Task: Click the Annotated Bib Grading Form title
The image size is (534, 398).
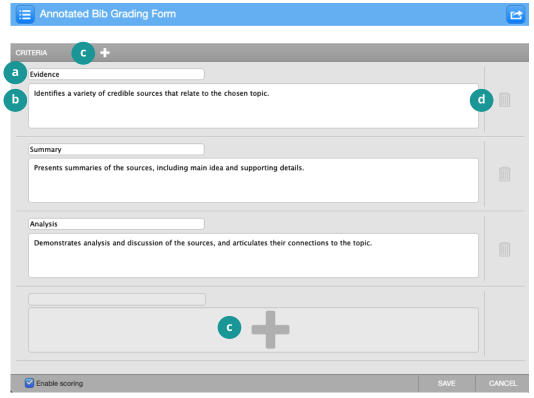Action: [108, 14]
